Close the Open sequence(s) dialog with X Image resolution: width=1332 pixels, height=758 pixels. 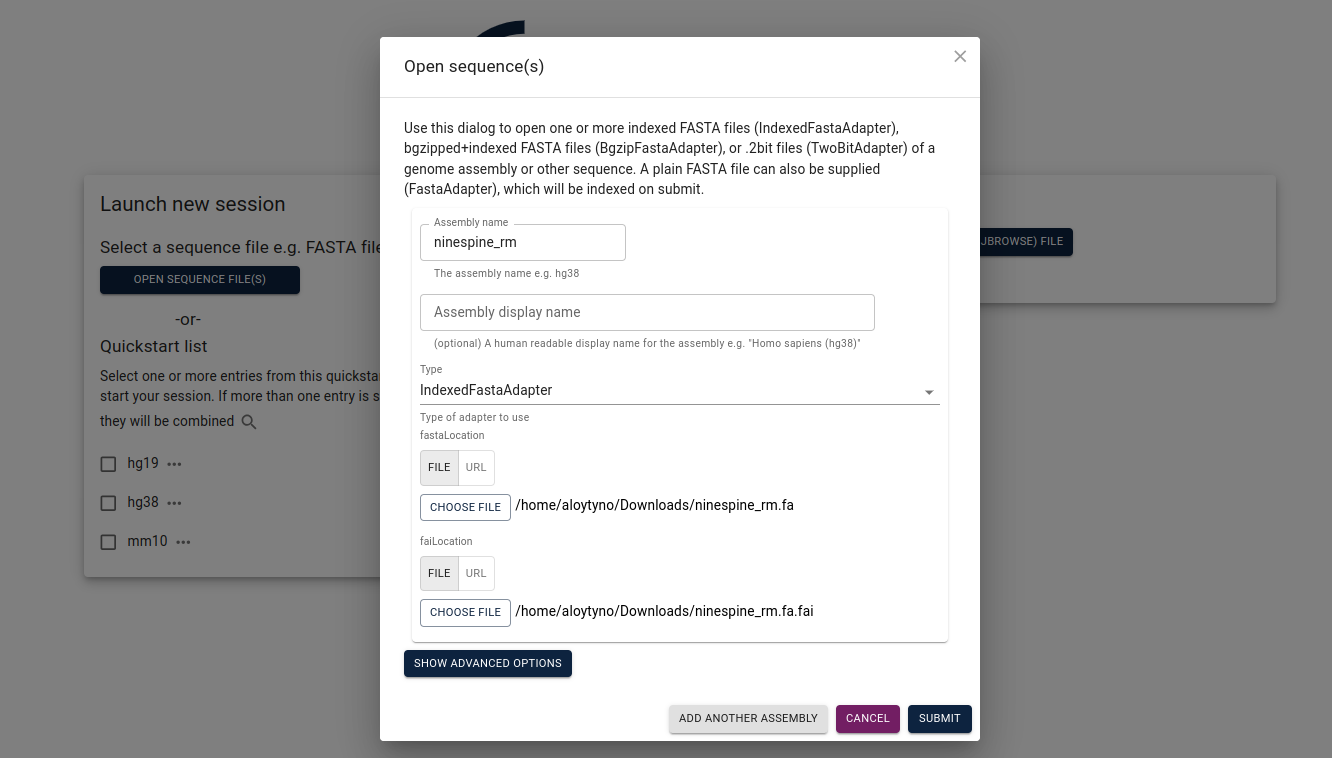click(x=960, y=56)
